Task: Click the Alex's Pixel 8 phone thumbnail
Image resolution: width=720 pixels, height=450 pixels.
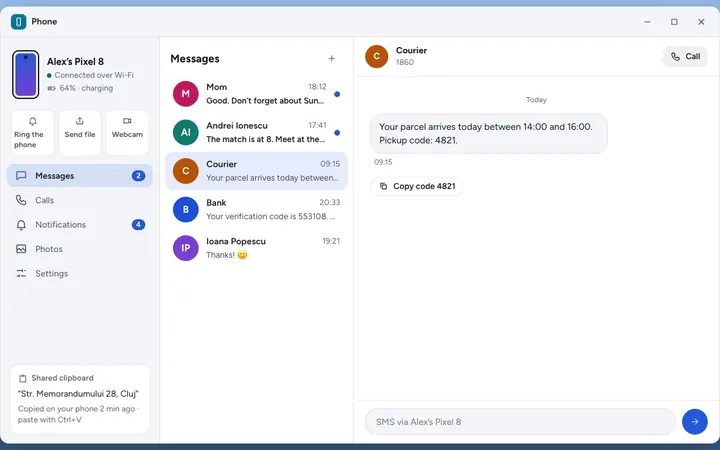Action: (x=26, y=74)
